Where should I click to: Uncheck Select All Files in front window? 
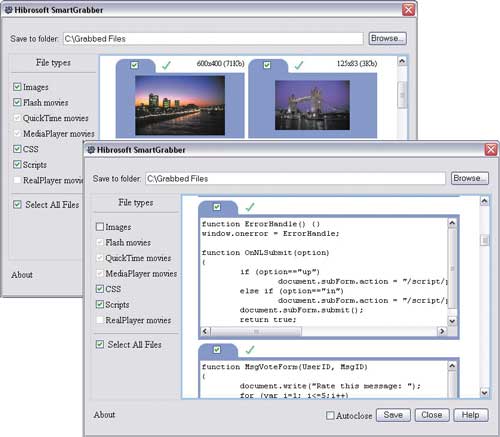[x=100, y=344]
